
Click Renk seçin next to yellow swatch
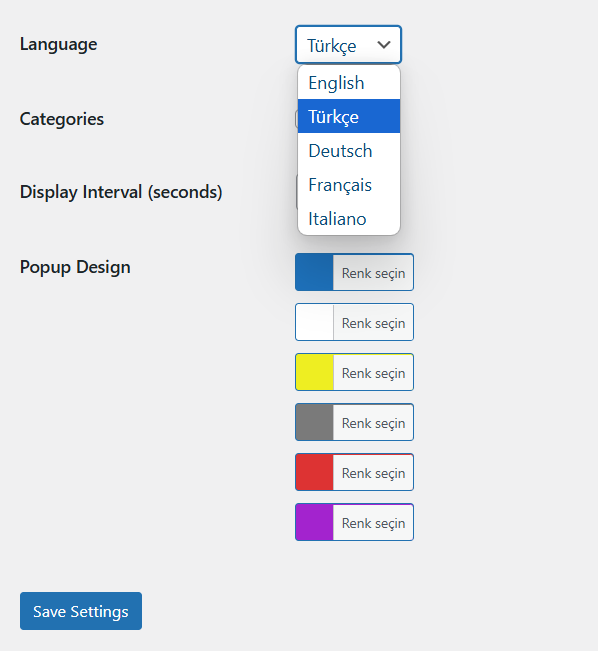coord(373,373)
